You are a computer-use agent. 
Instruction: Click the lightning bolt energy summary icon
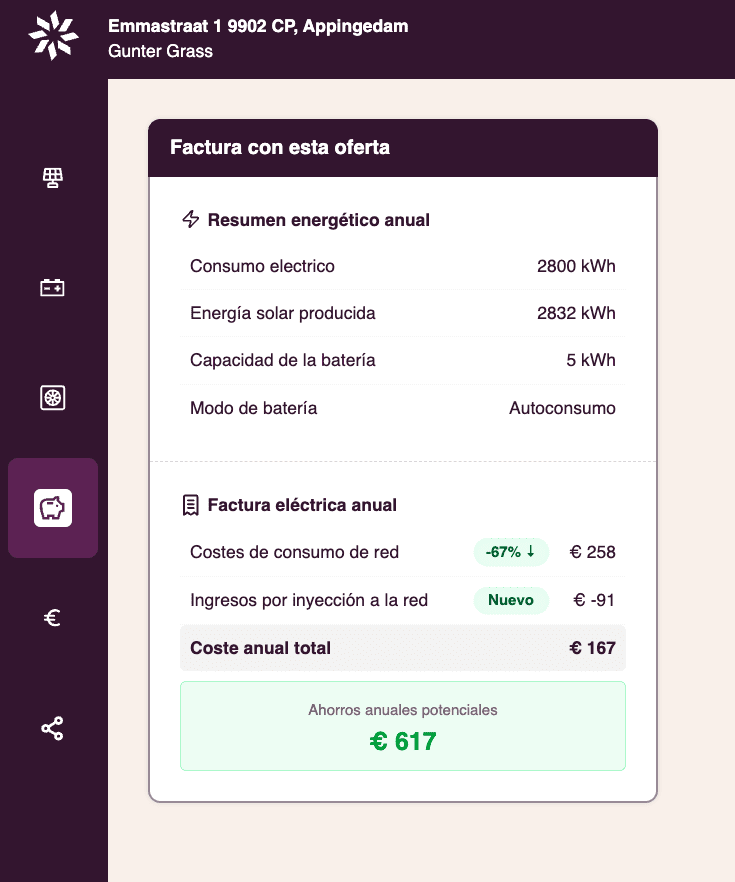pyautogui.click(x=191, y=220)
